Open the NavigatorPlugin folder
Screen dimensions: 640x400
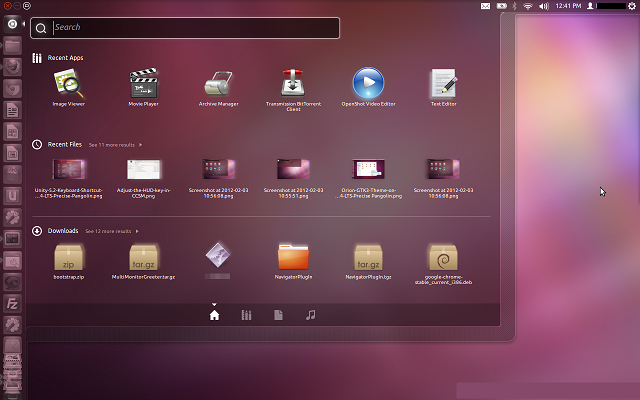pos(293,257)
